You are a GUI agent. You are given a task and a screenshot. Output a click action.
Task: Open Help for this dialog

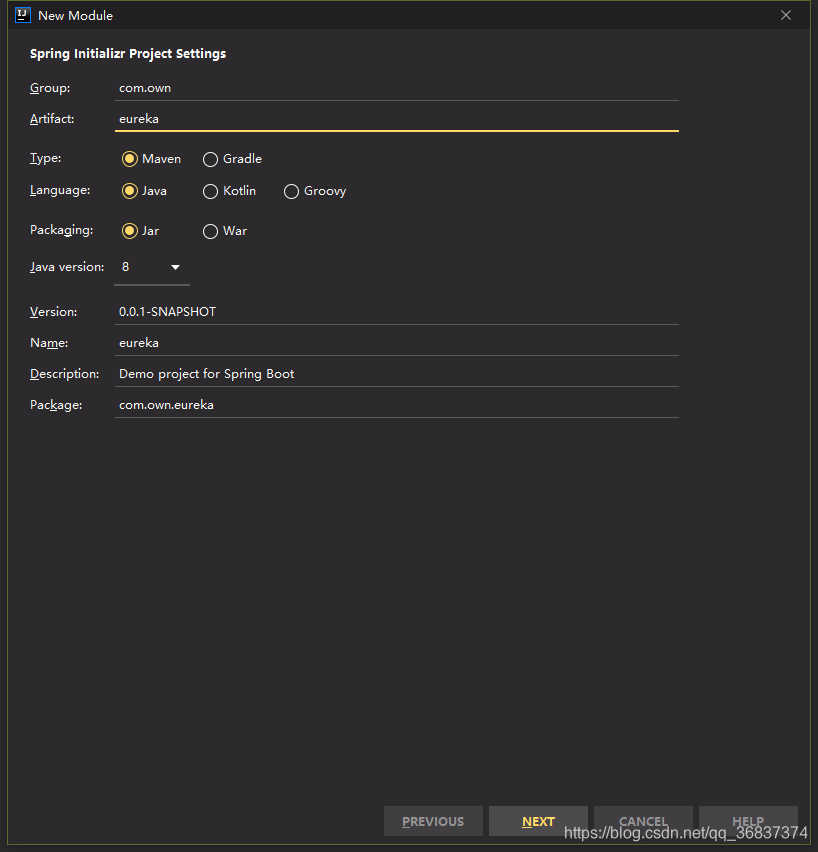pyautogui.click(x=748, y=821)
